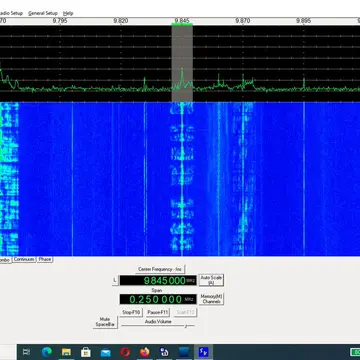Click the dark blue app taskbar icon
This screenshot has width=360, height=360.
pyautogui.click(x=184, y=352)
